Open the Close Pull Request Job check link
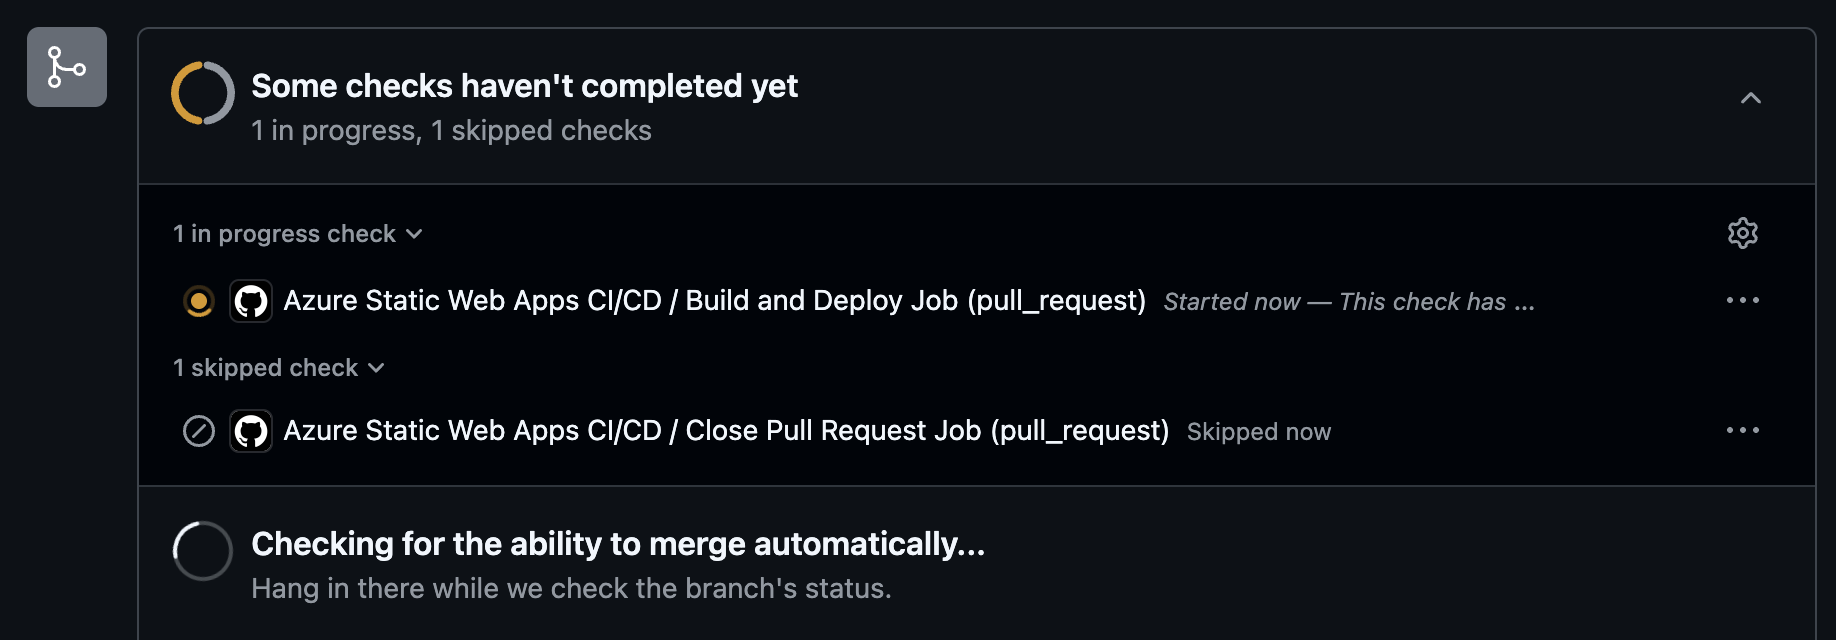The image size is (1836, 640). coord(726,431)
